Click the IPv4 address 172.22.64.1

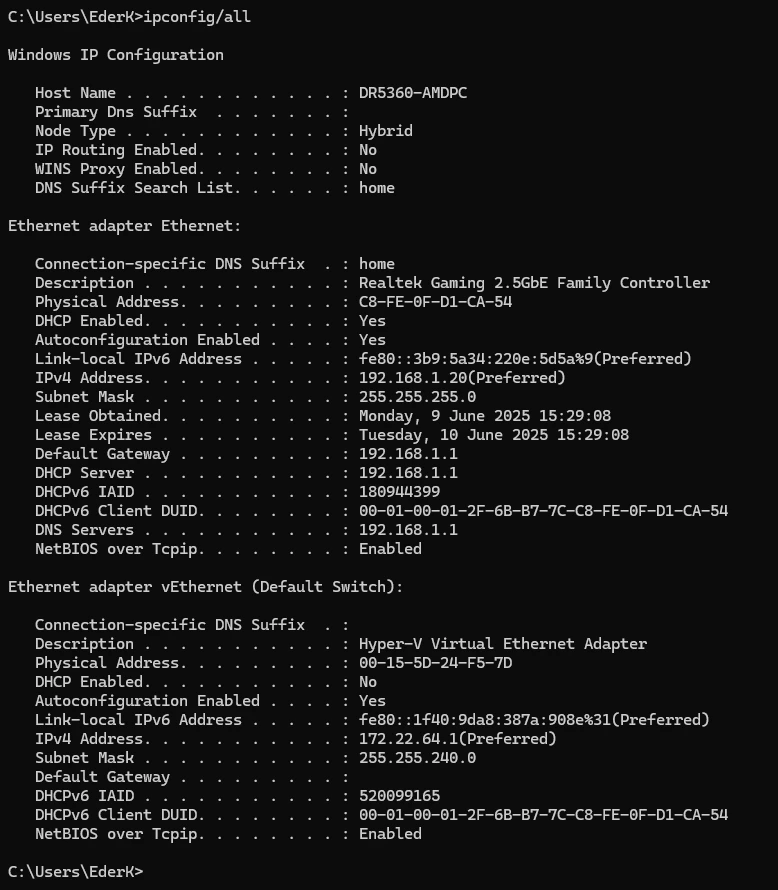[x=409, y=738]
